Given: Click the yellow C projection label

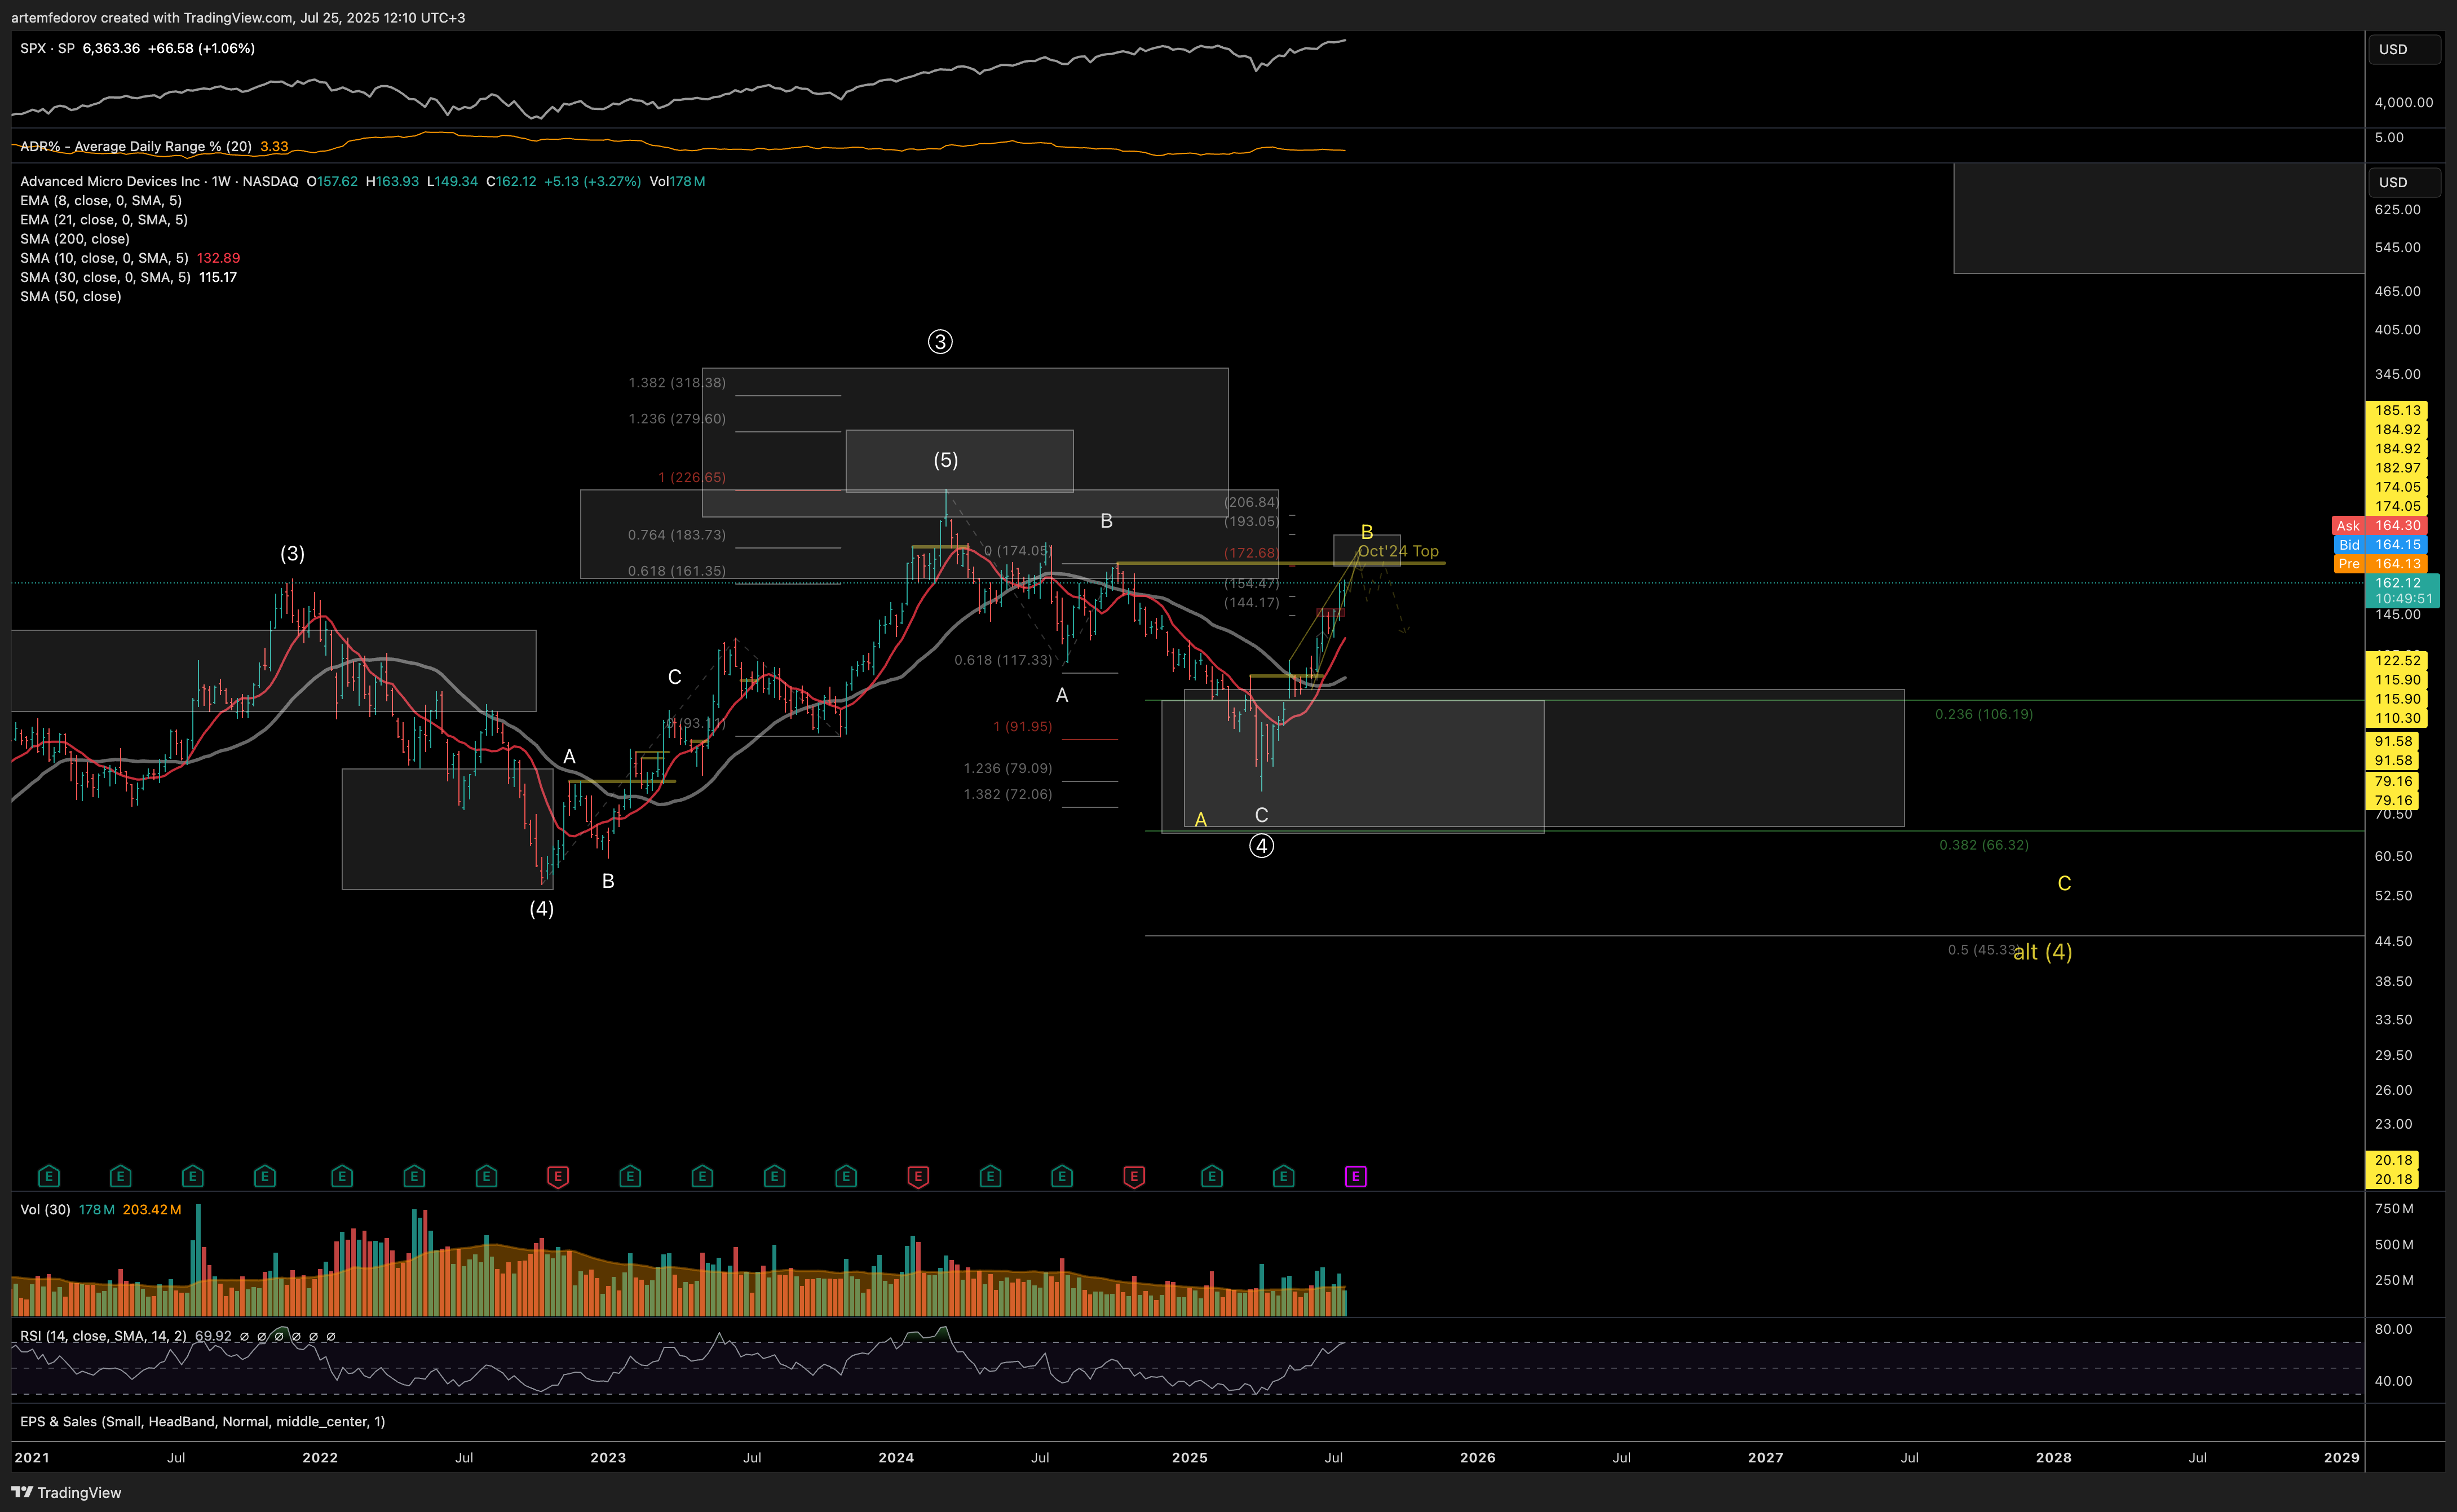Looking at the screenshot, I should [x=2064, y=883].
